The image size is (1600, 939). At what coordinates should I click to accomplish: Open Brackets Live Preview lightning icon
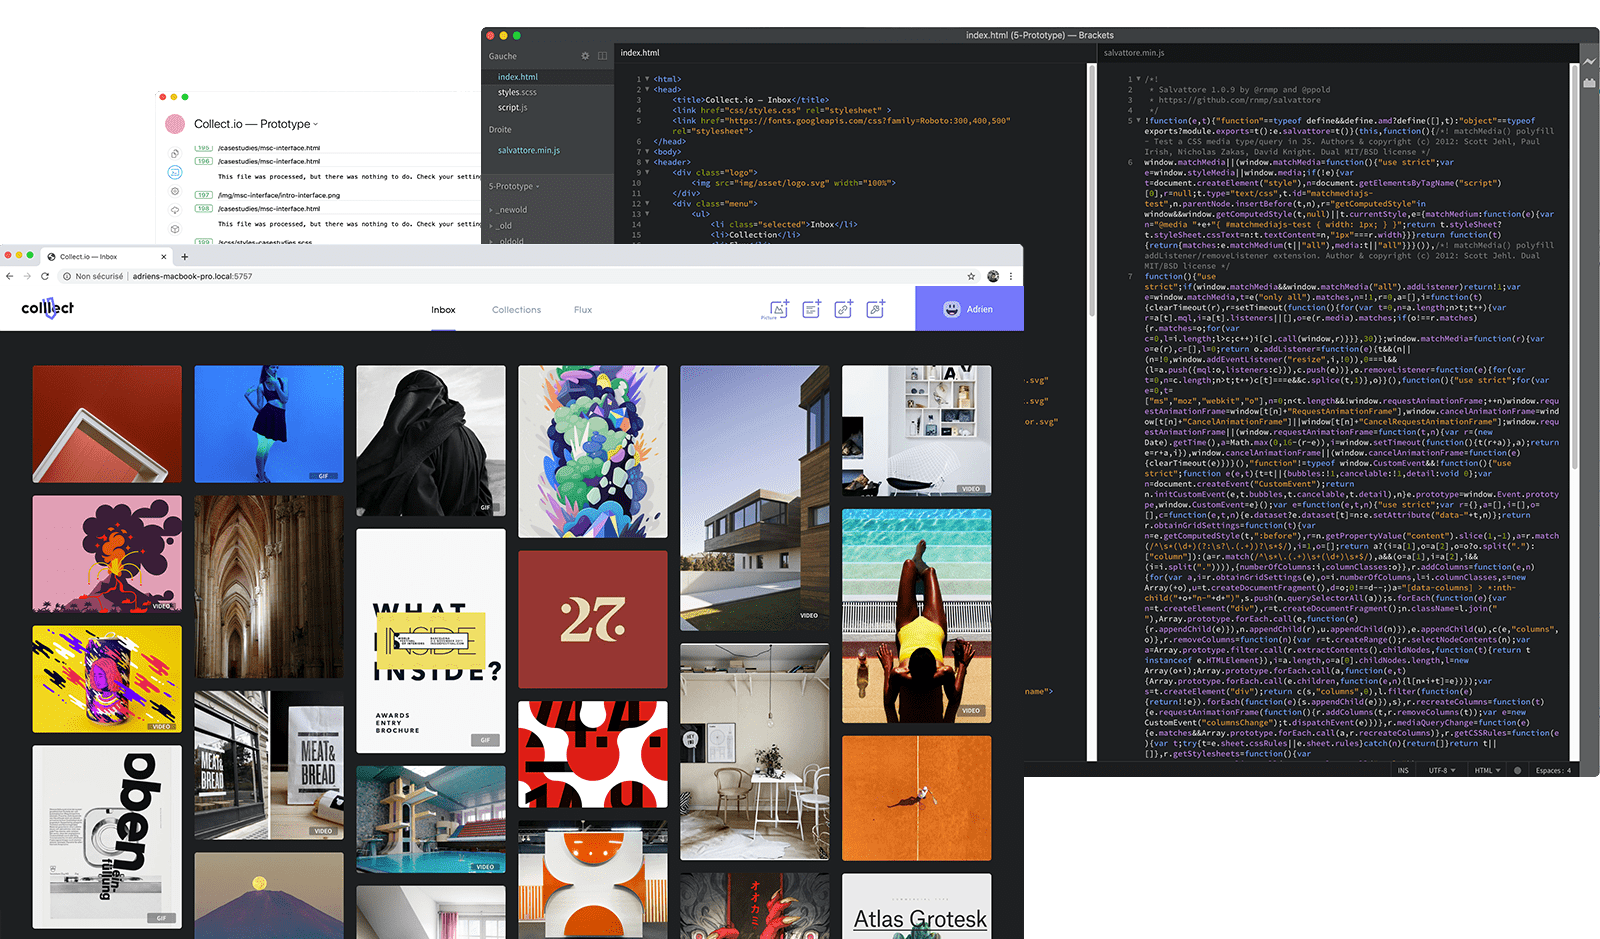tap(1589, 62)
